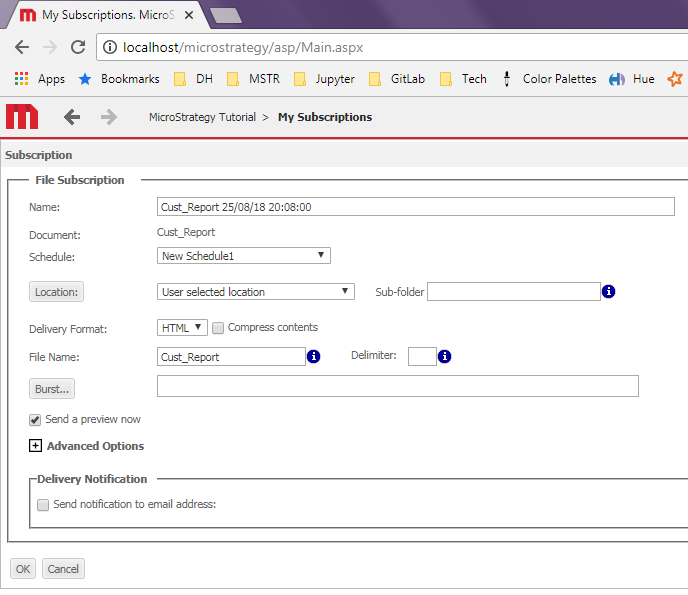Viewport: 688px width, 595px height.
Task: Click the MicroStrategy forward arrow icon
Action: coord(108,117)
